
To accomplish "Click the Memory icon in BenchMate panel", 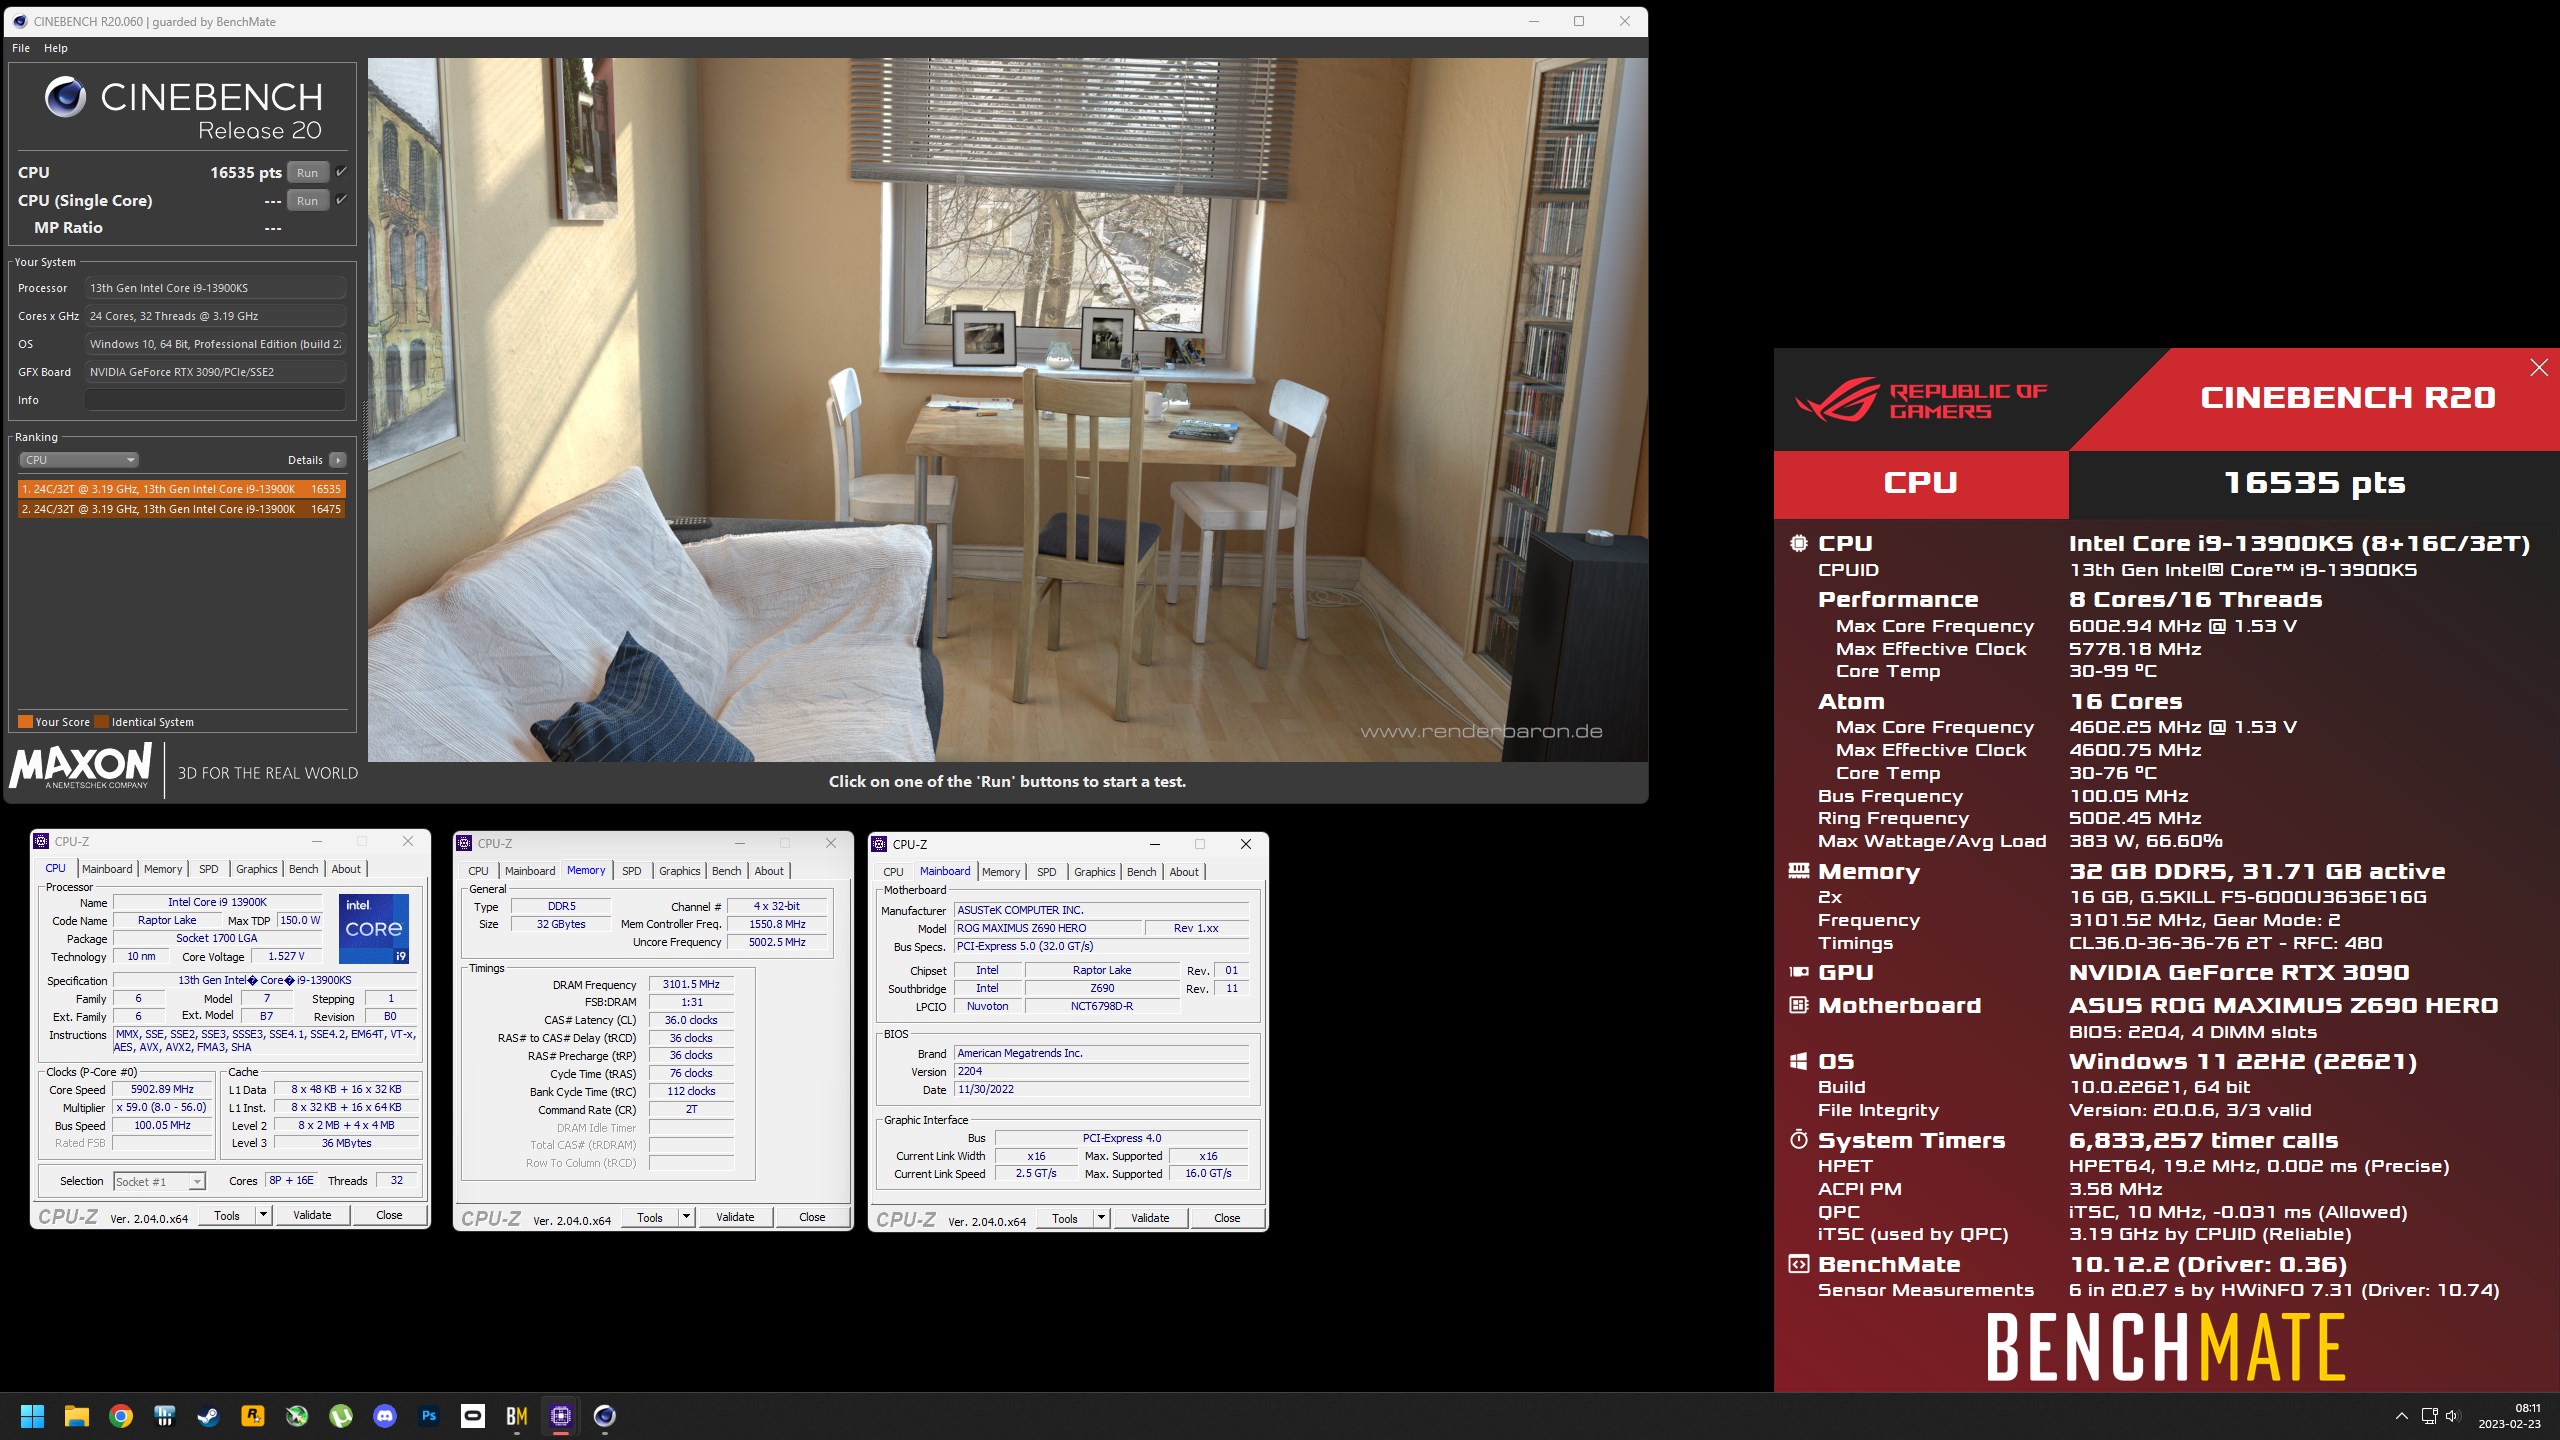I will point(1798,871).
